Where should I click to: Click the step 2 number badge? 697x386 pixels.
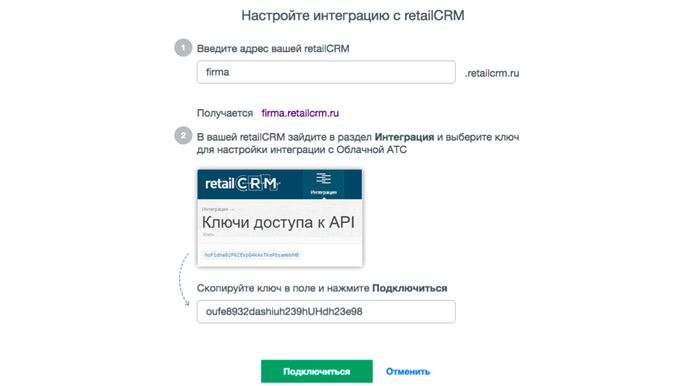183,136
